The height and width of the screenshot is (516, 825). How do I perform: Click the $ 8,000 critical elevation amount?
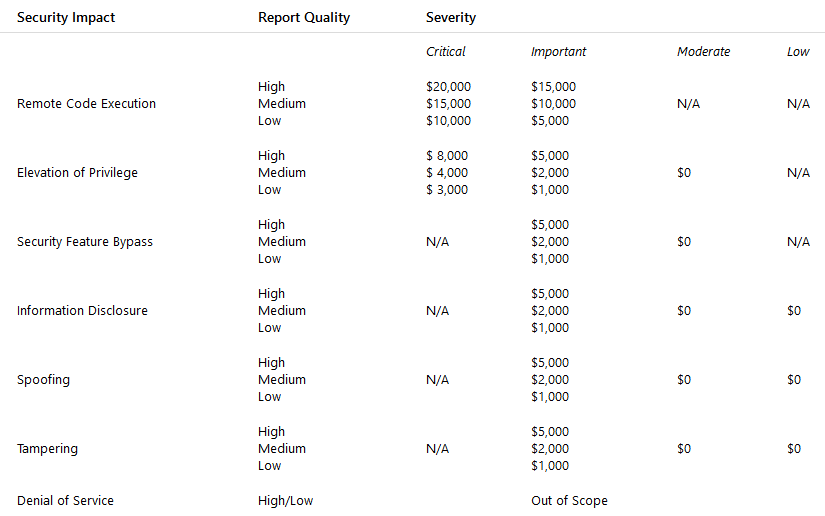[447, 156]
